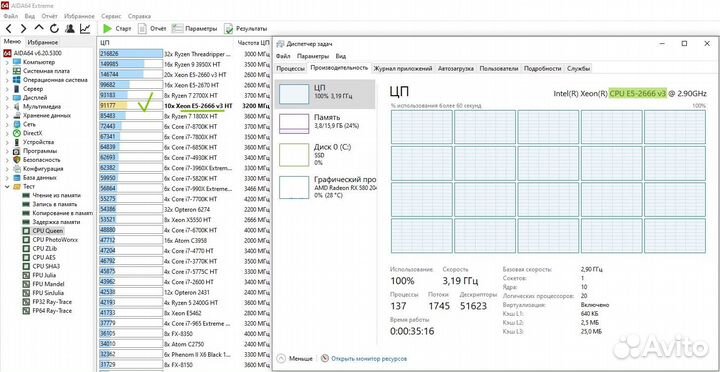Switch to the Журнал приложений tab
The image size is (720, 372).
[x=403, y=68]
